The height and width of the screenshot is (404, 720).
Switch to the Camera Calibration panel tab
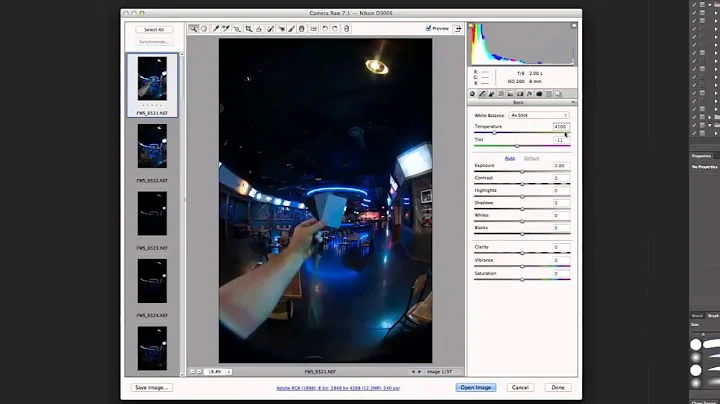(x=539, y=94)
